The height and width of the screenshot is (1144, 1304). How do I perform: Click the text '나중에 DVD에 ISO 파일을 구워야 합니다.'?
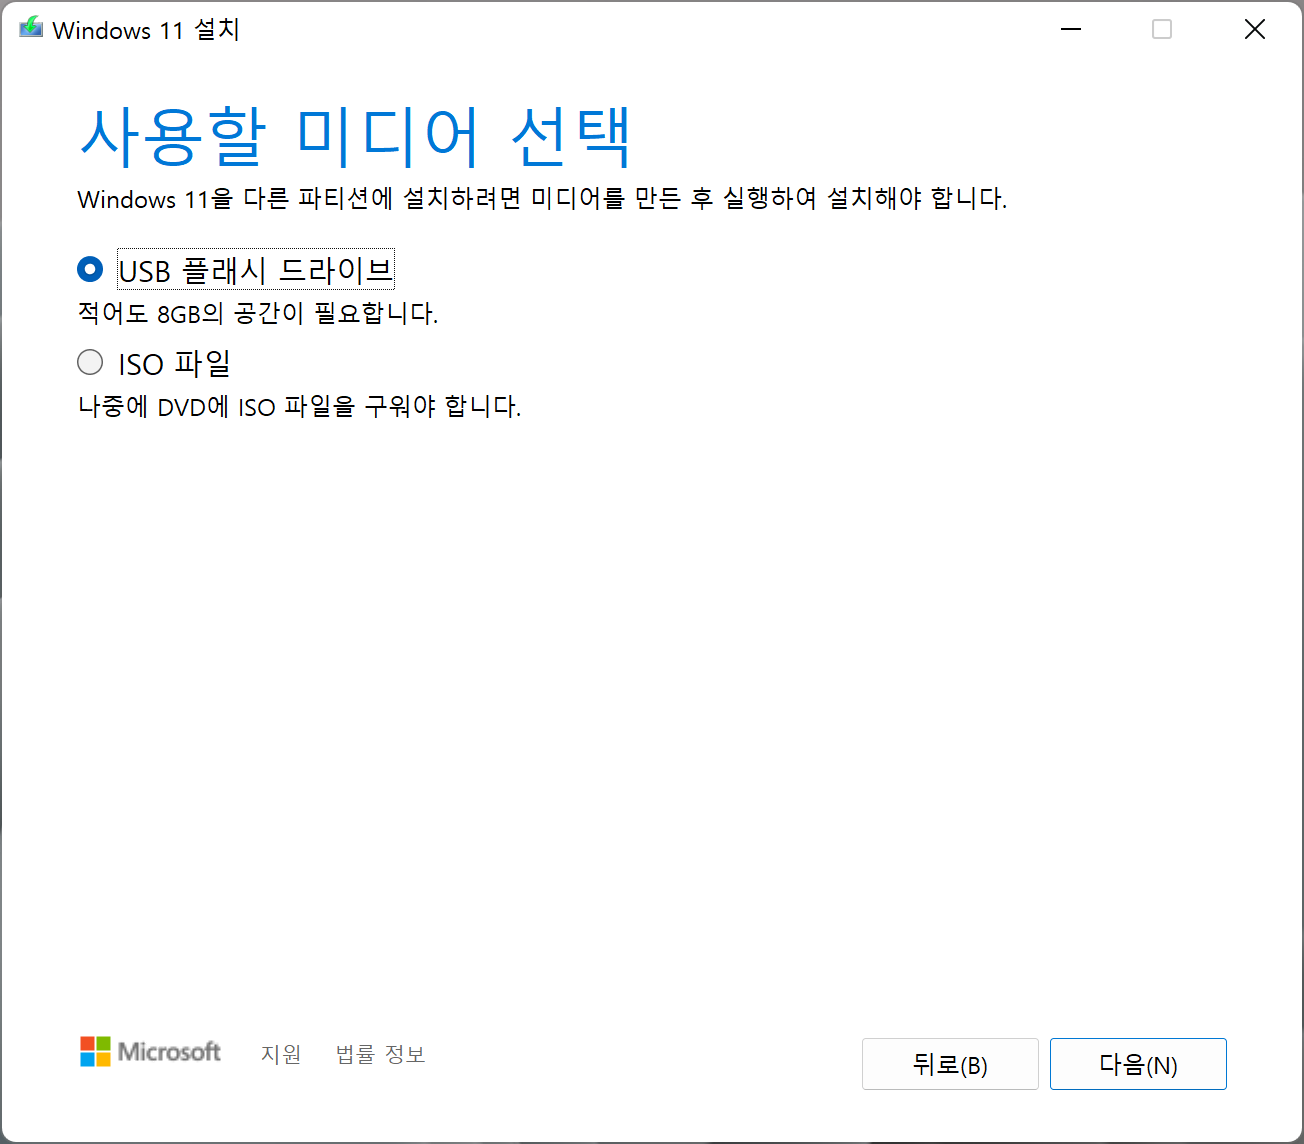300,407
